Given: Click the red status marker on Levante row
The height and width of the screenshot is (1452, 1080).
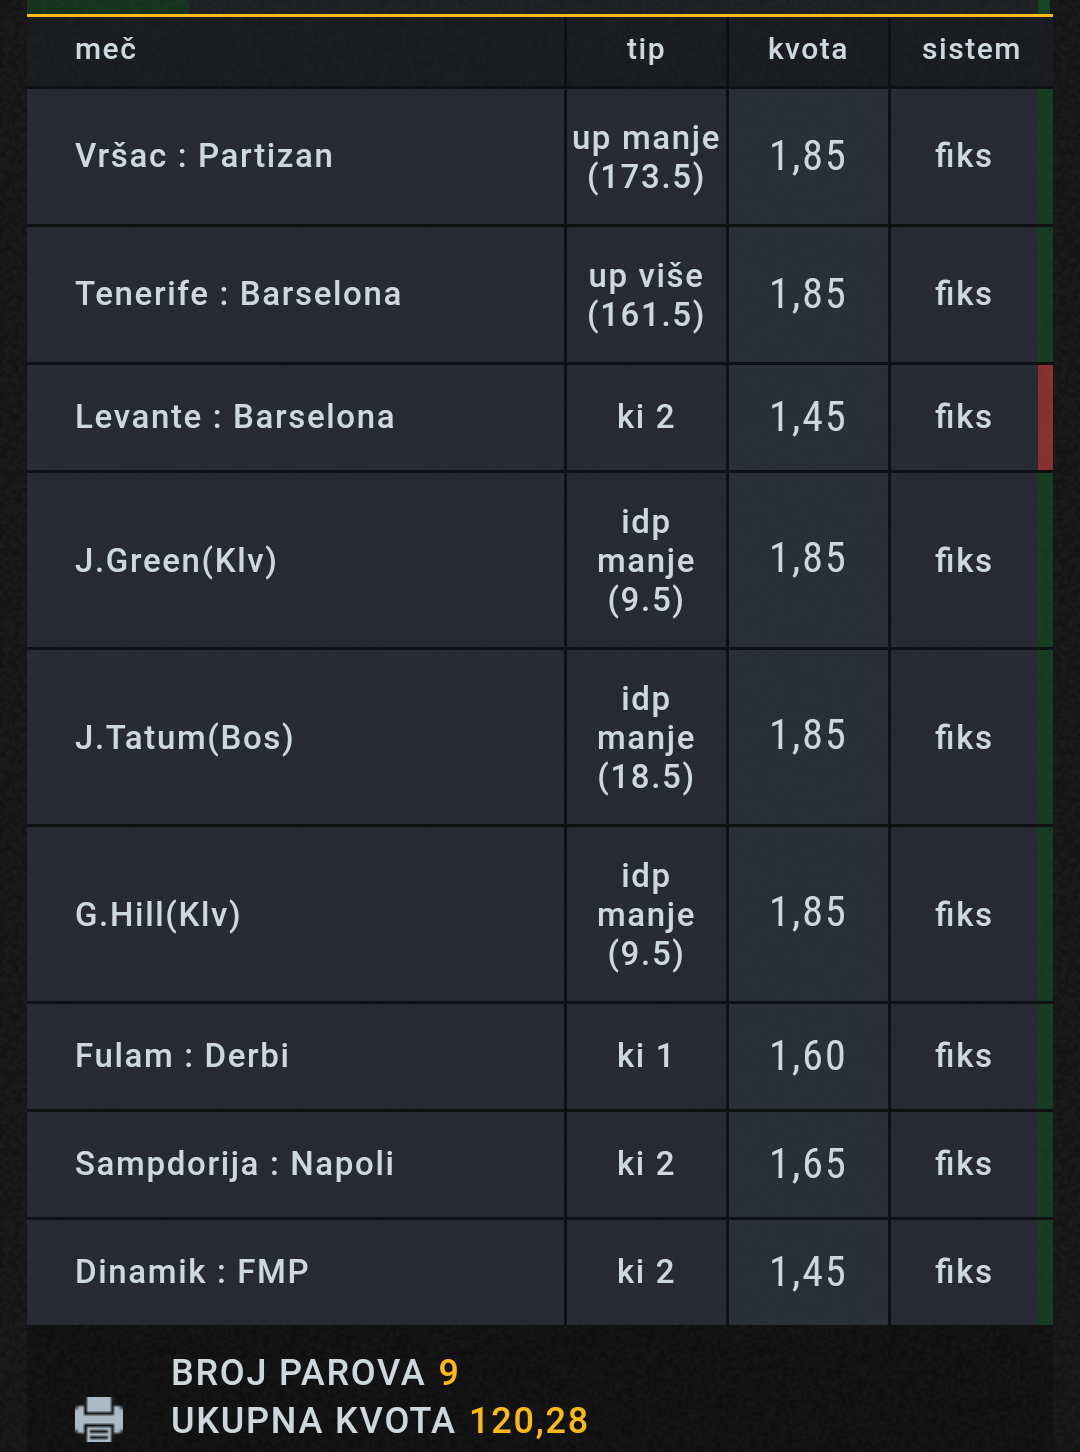Looking at the screenshot, I should [x=1045, y=418].
